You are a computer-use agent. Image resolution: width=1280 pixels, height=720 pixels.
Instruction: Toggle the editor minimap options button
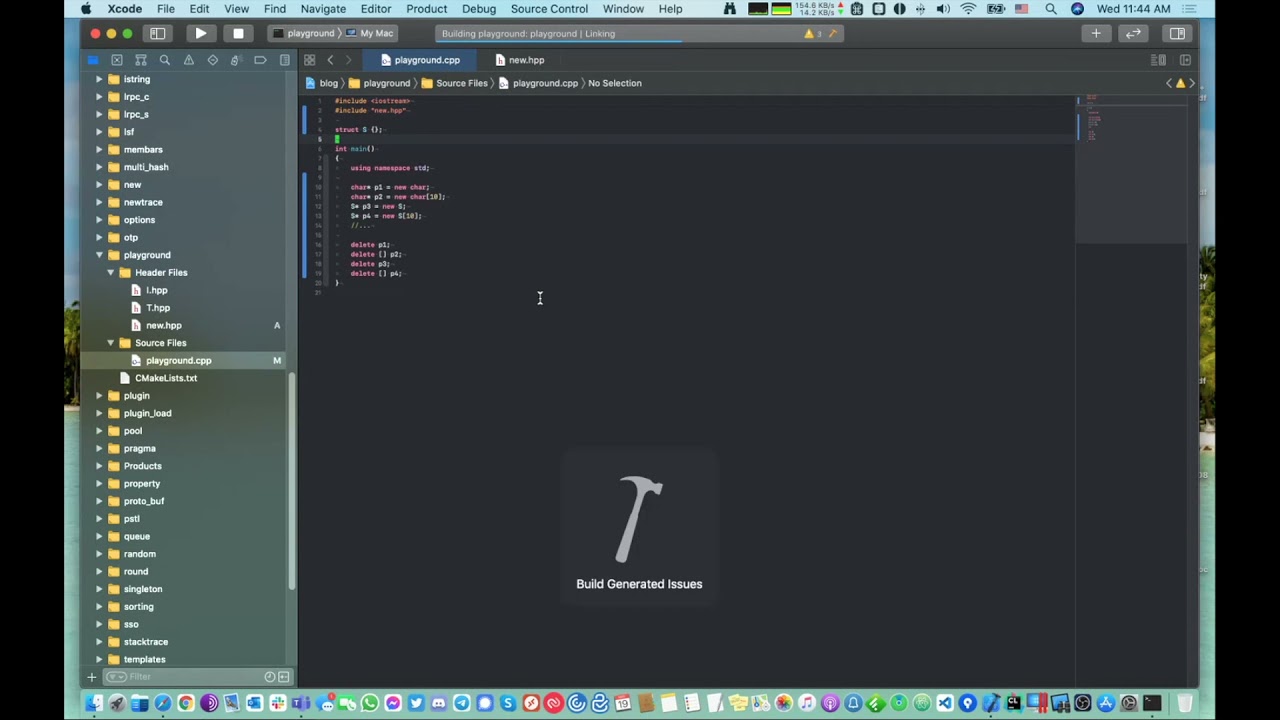point(1159,60)
